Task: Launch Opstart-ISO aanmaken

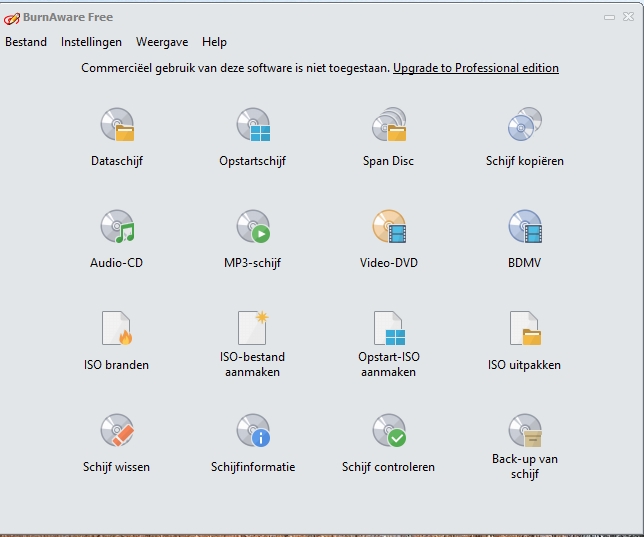Action: (388, 329)
